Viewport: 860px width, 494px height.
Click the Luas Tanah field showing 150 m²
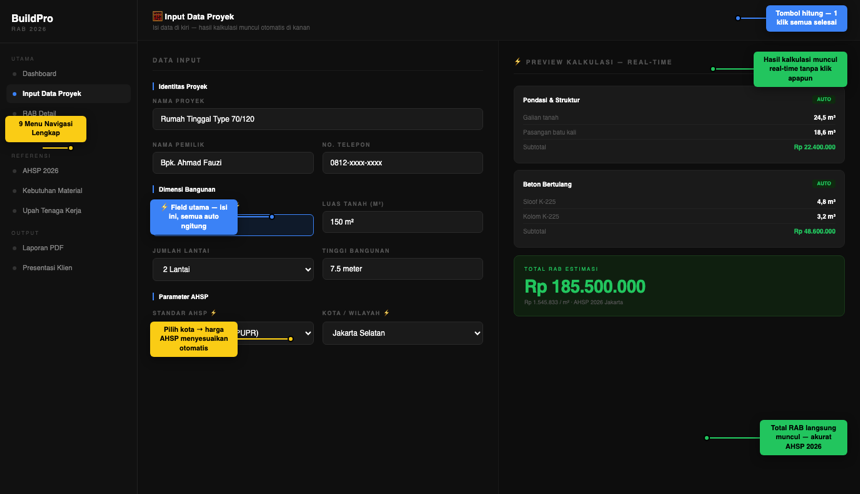click(403, 222)
